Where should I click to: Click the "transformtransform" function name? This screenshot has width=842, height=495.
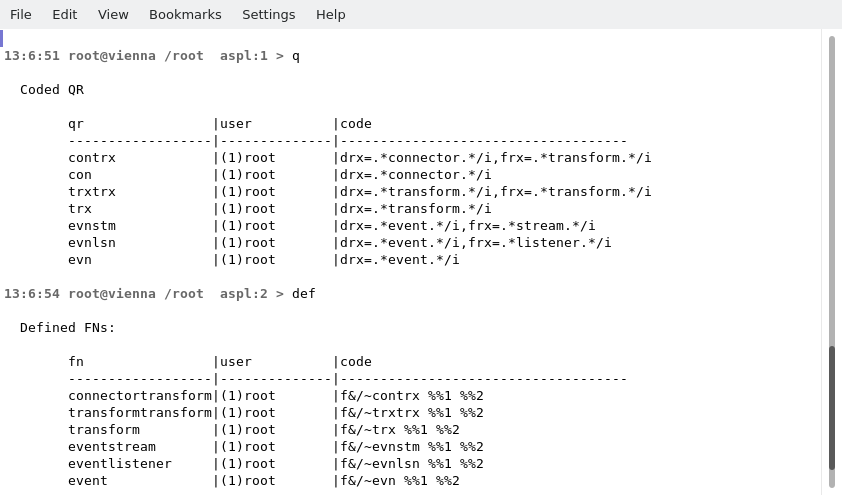click(140, 413)
